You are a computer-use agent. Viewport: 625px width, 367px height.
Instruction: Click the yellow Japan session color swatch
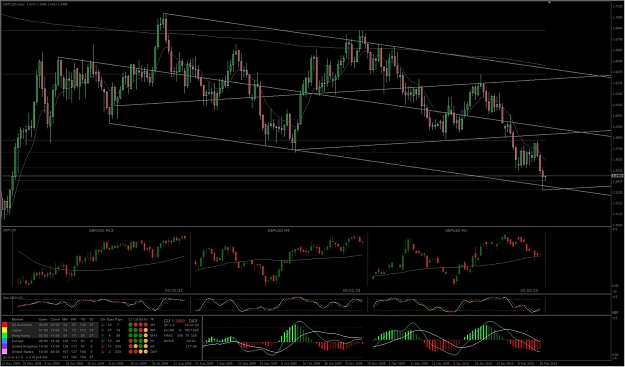point(4,330)
